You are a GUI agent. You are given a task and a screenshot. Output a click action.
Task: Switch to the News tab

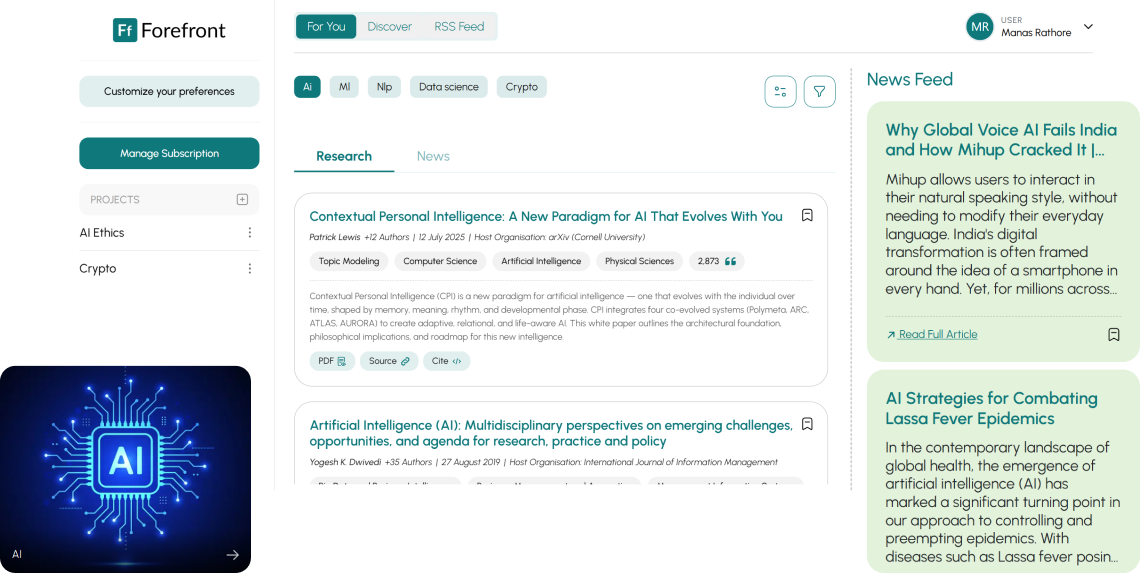[433, 156]
